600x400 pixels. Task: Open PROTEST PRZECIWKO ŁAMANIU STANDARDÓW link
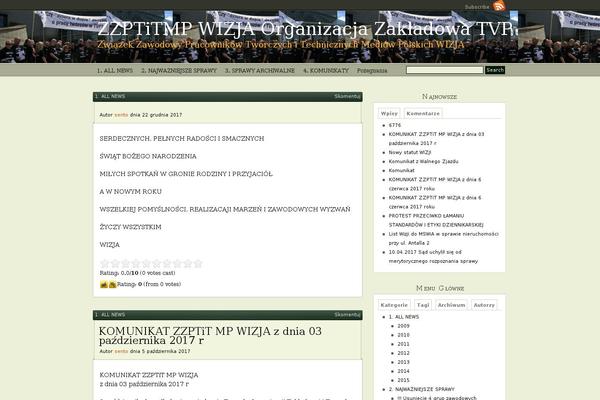coord(436,220)
